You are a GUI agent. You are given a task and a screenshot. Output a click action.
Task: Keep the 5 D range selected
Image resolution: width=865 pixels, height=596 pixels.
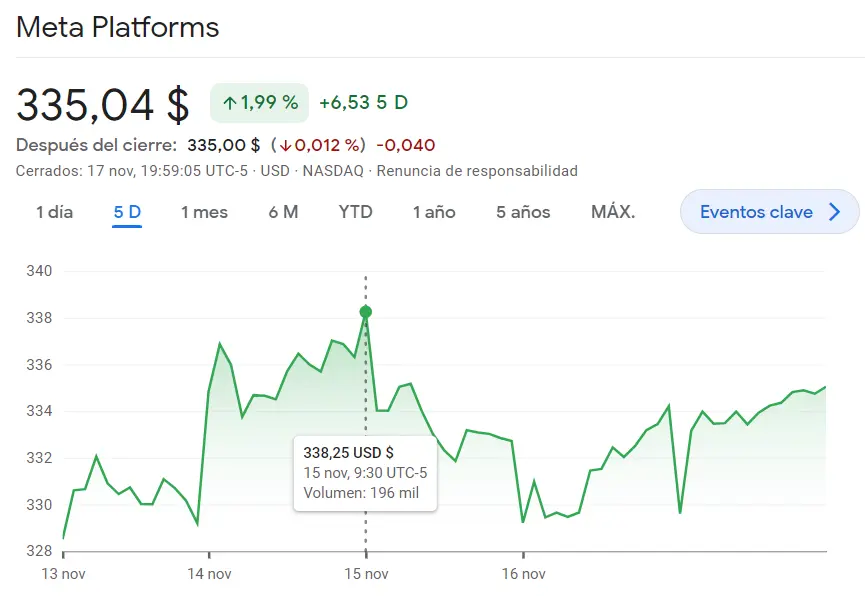[126, 211]
